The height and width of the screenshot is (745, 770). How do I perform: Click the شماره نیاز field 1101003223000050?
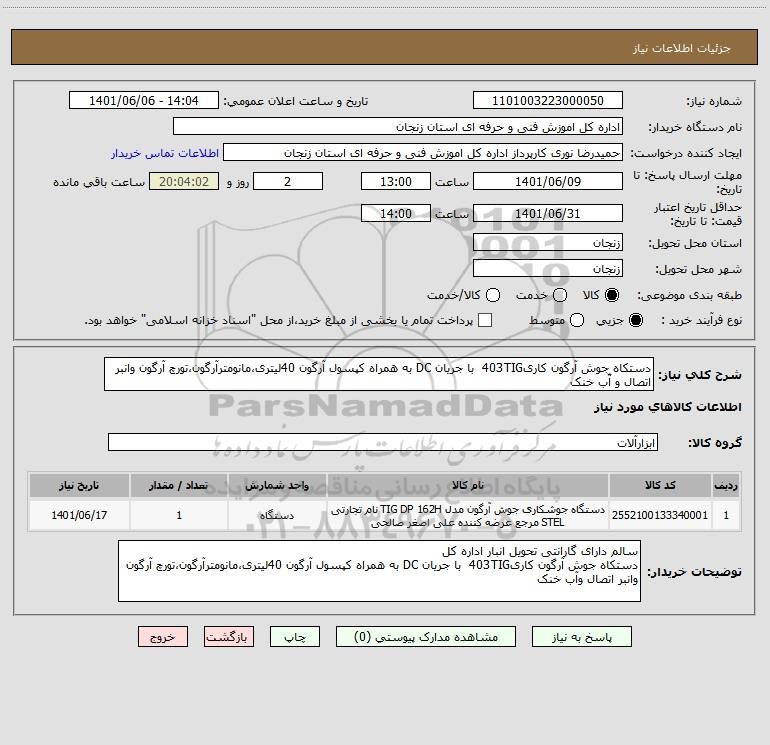click(x=548, y=100)
